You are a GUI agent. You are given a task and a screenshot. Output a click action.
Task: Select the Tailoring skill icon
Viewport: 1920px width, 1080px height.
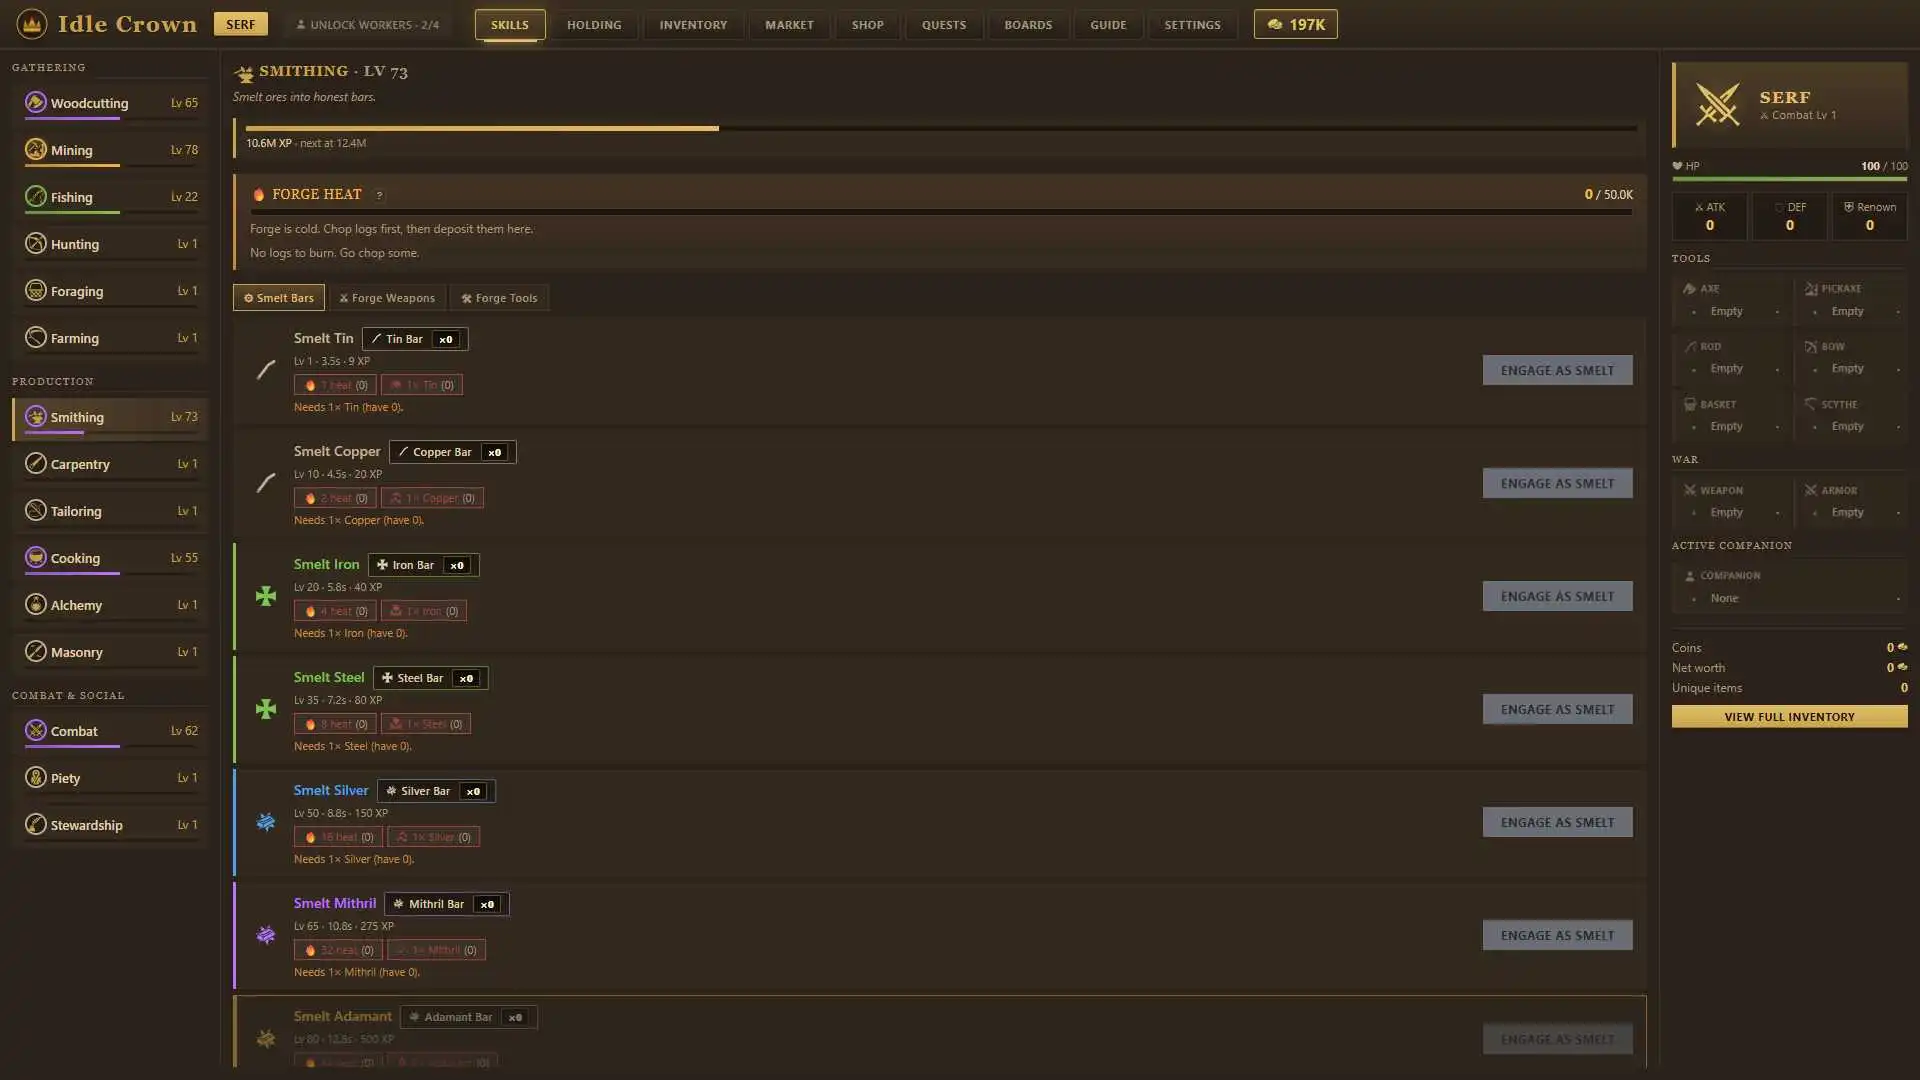36,510
